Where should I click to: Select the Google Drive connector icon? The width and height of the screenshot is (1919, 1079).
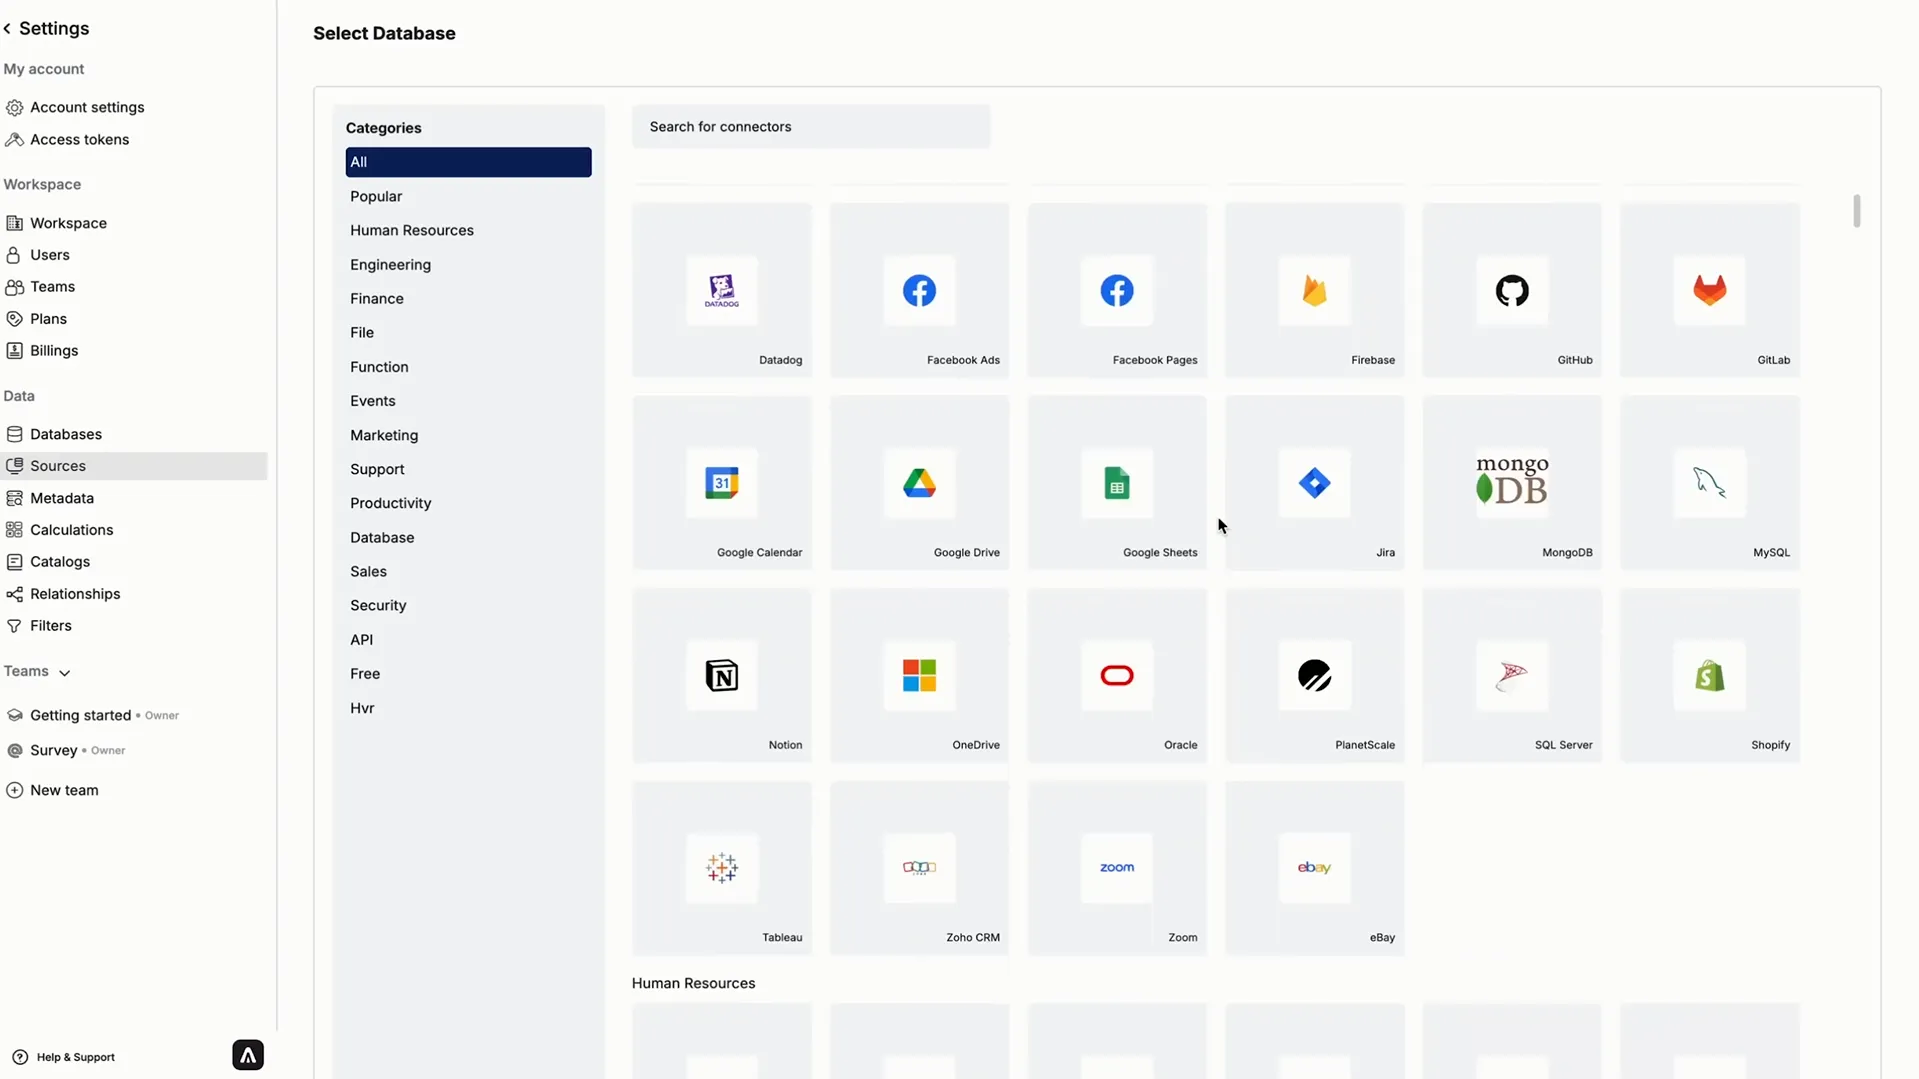pyautogui.click(x=919, y=483)
